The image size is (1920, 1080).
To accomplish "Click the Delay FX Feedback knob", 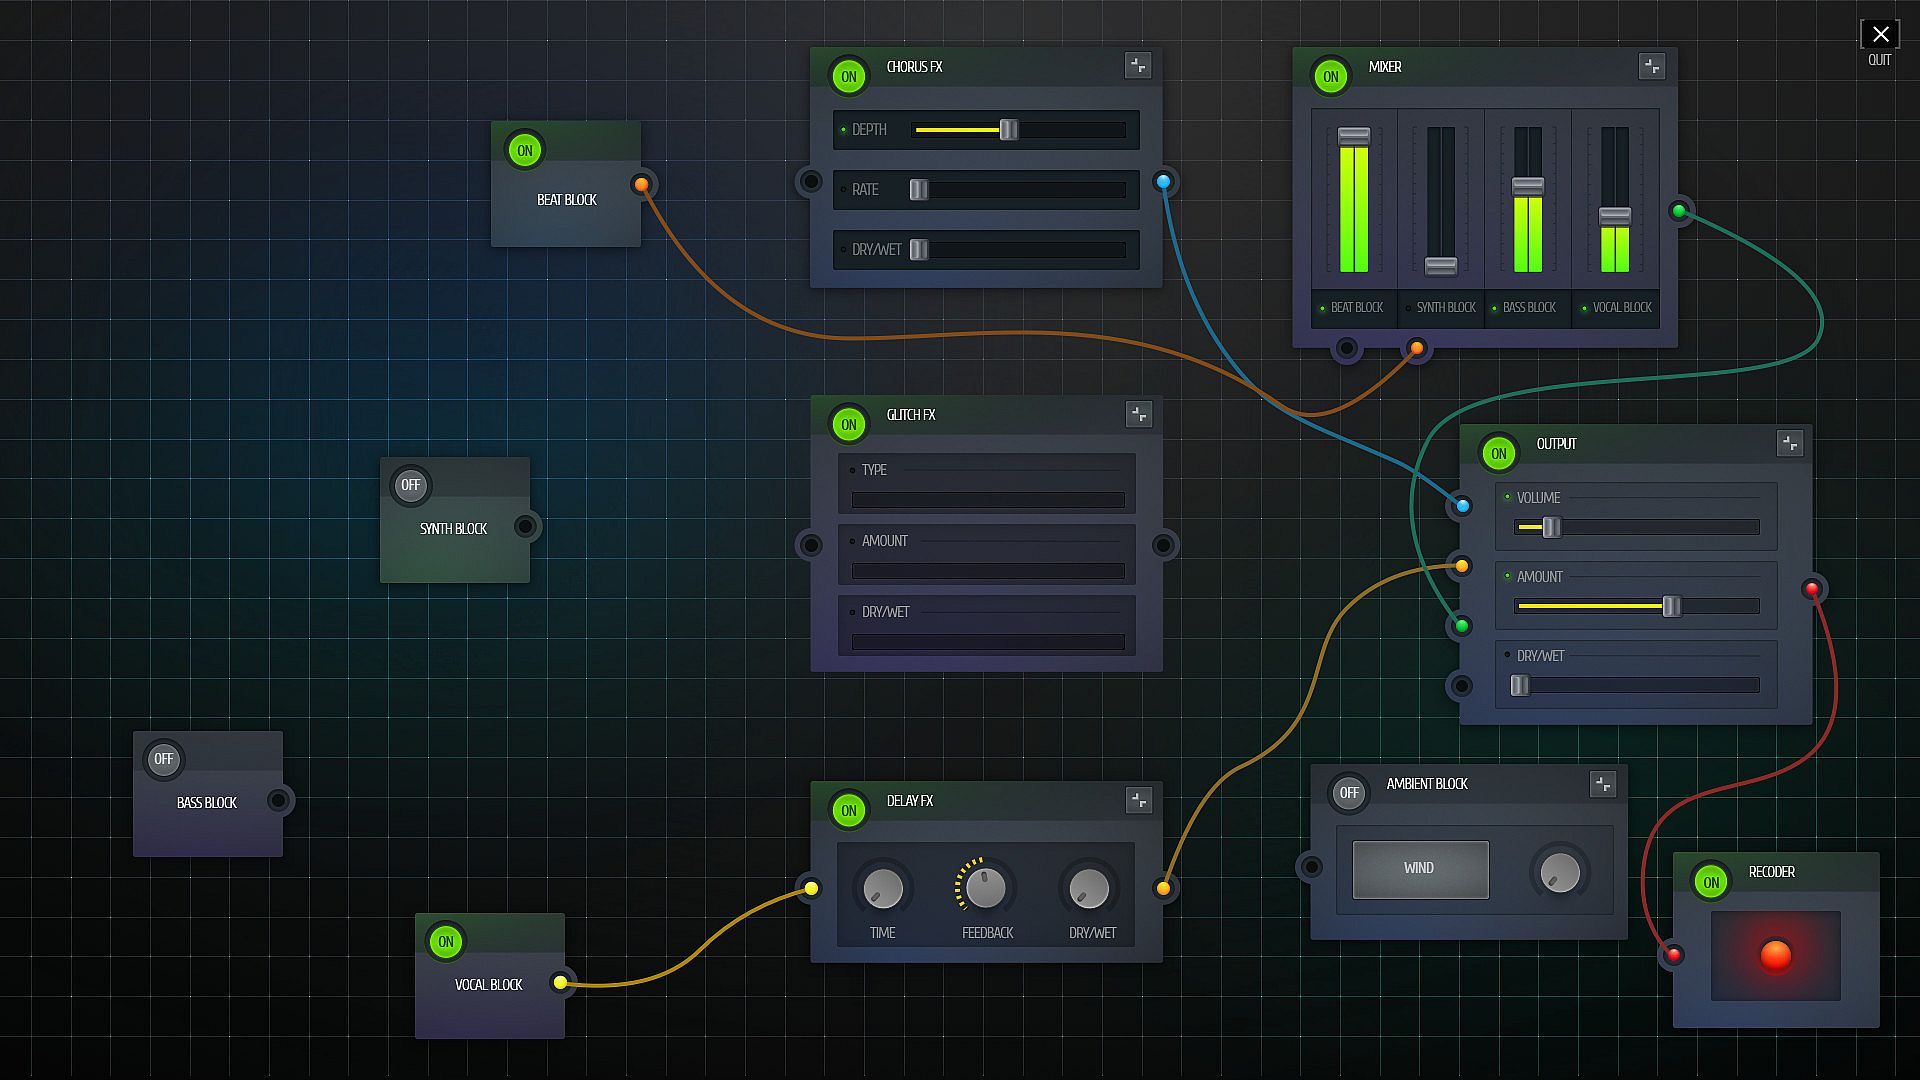I will [986, 888].
